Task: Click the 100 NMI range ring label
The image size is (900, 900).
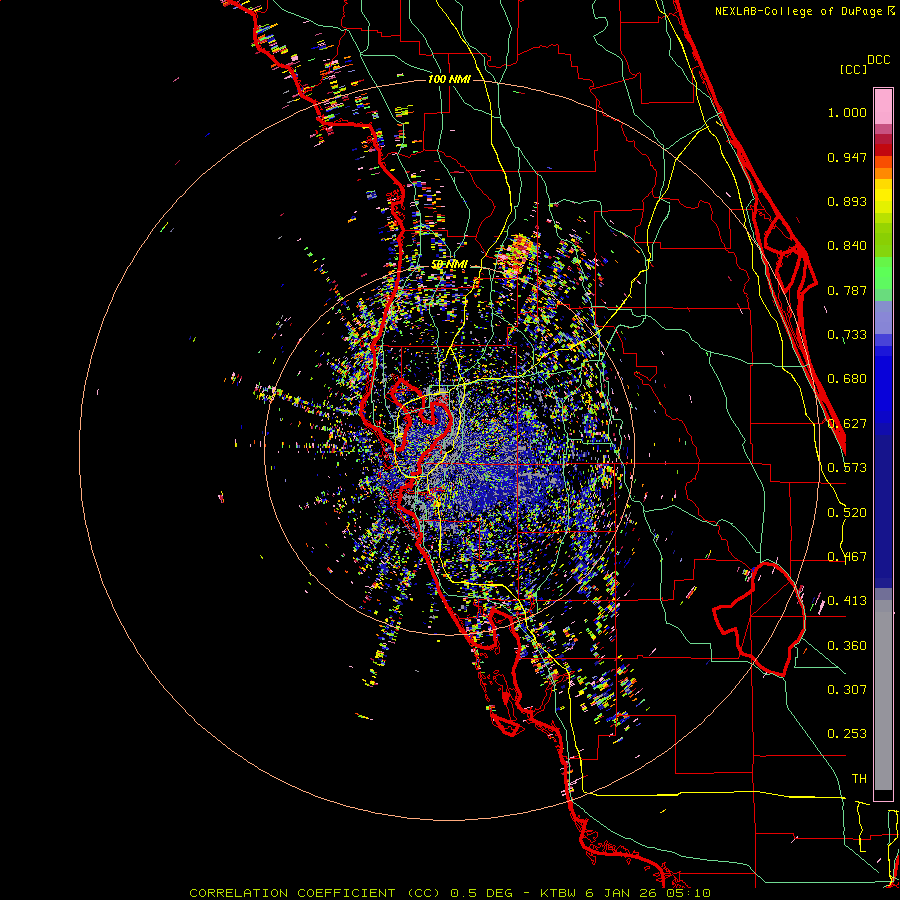Action: point(449,79)
